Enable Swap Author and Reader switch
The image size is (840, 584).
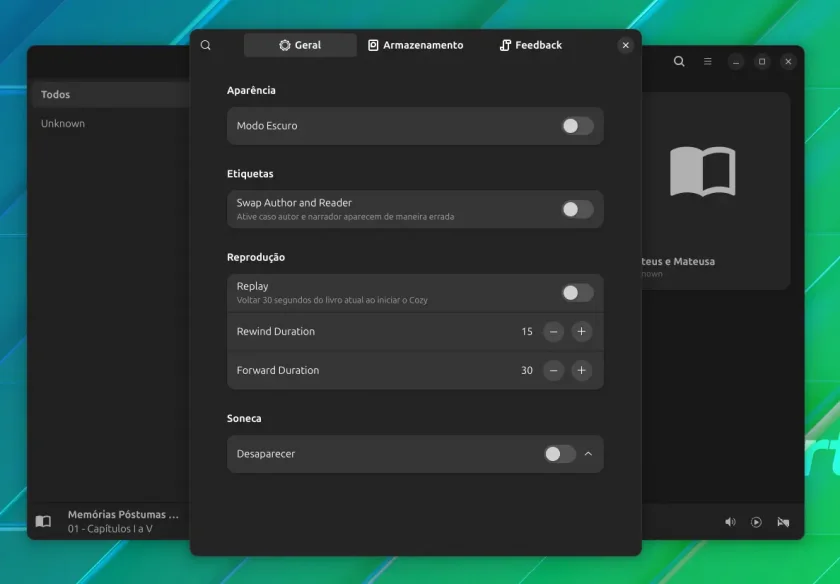pyautogui.click(x=578, y=209)
